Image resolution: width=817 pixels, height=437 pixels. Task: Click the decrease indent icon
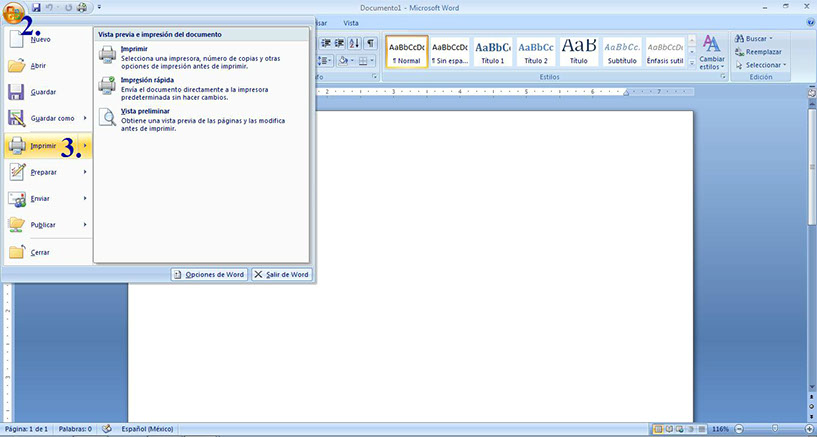click(x=326, y=43)
